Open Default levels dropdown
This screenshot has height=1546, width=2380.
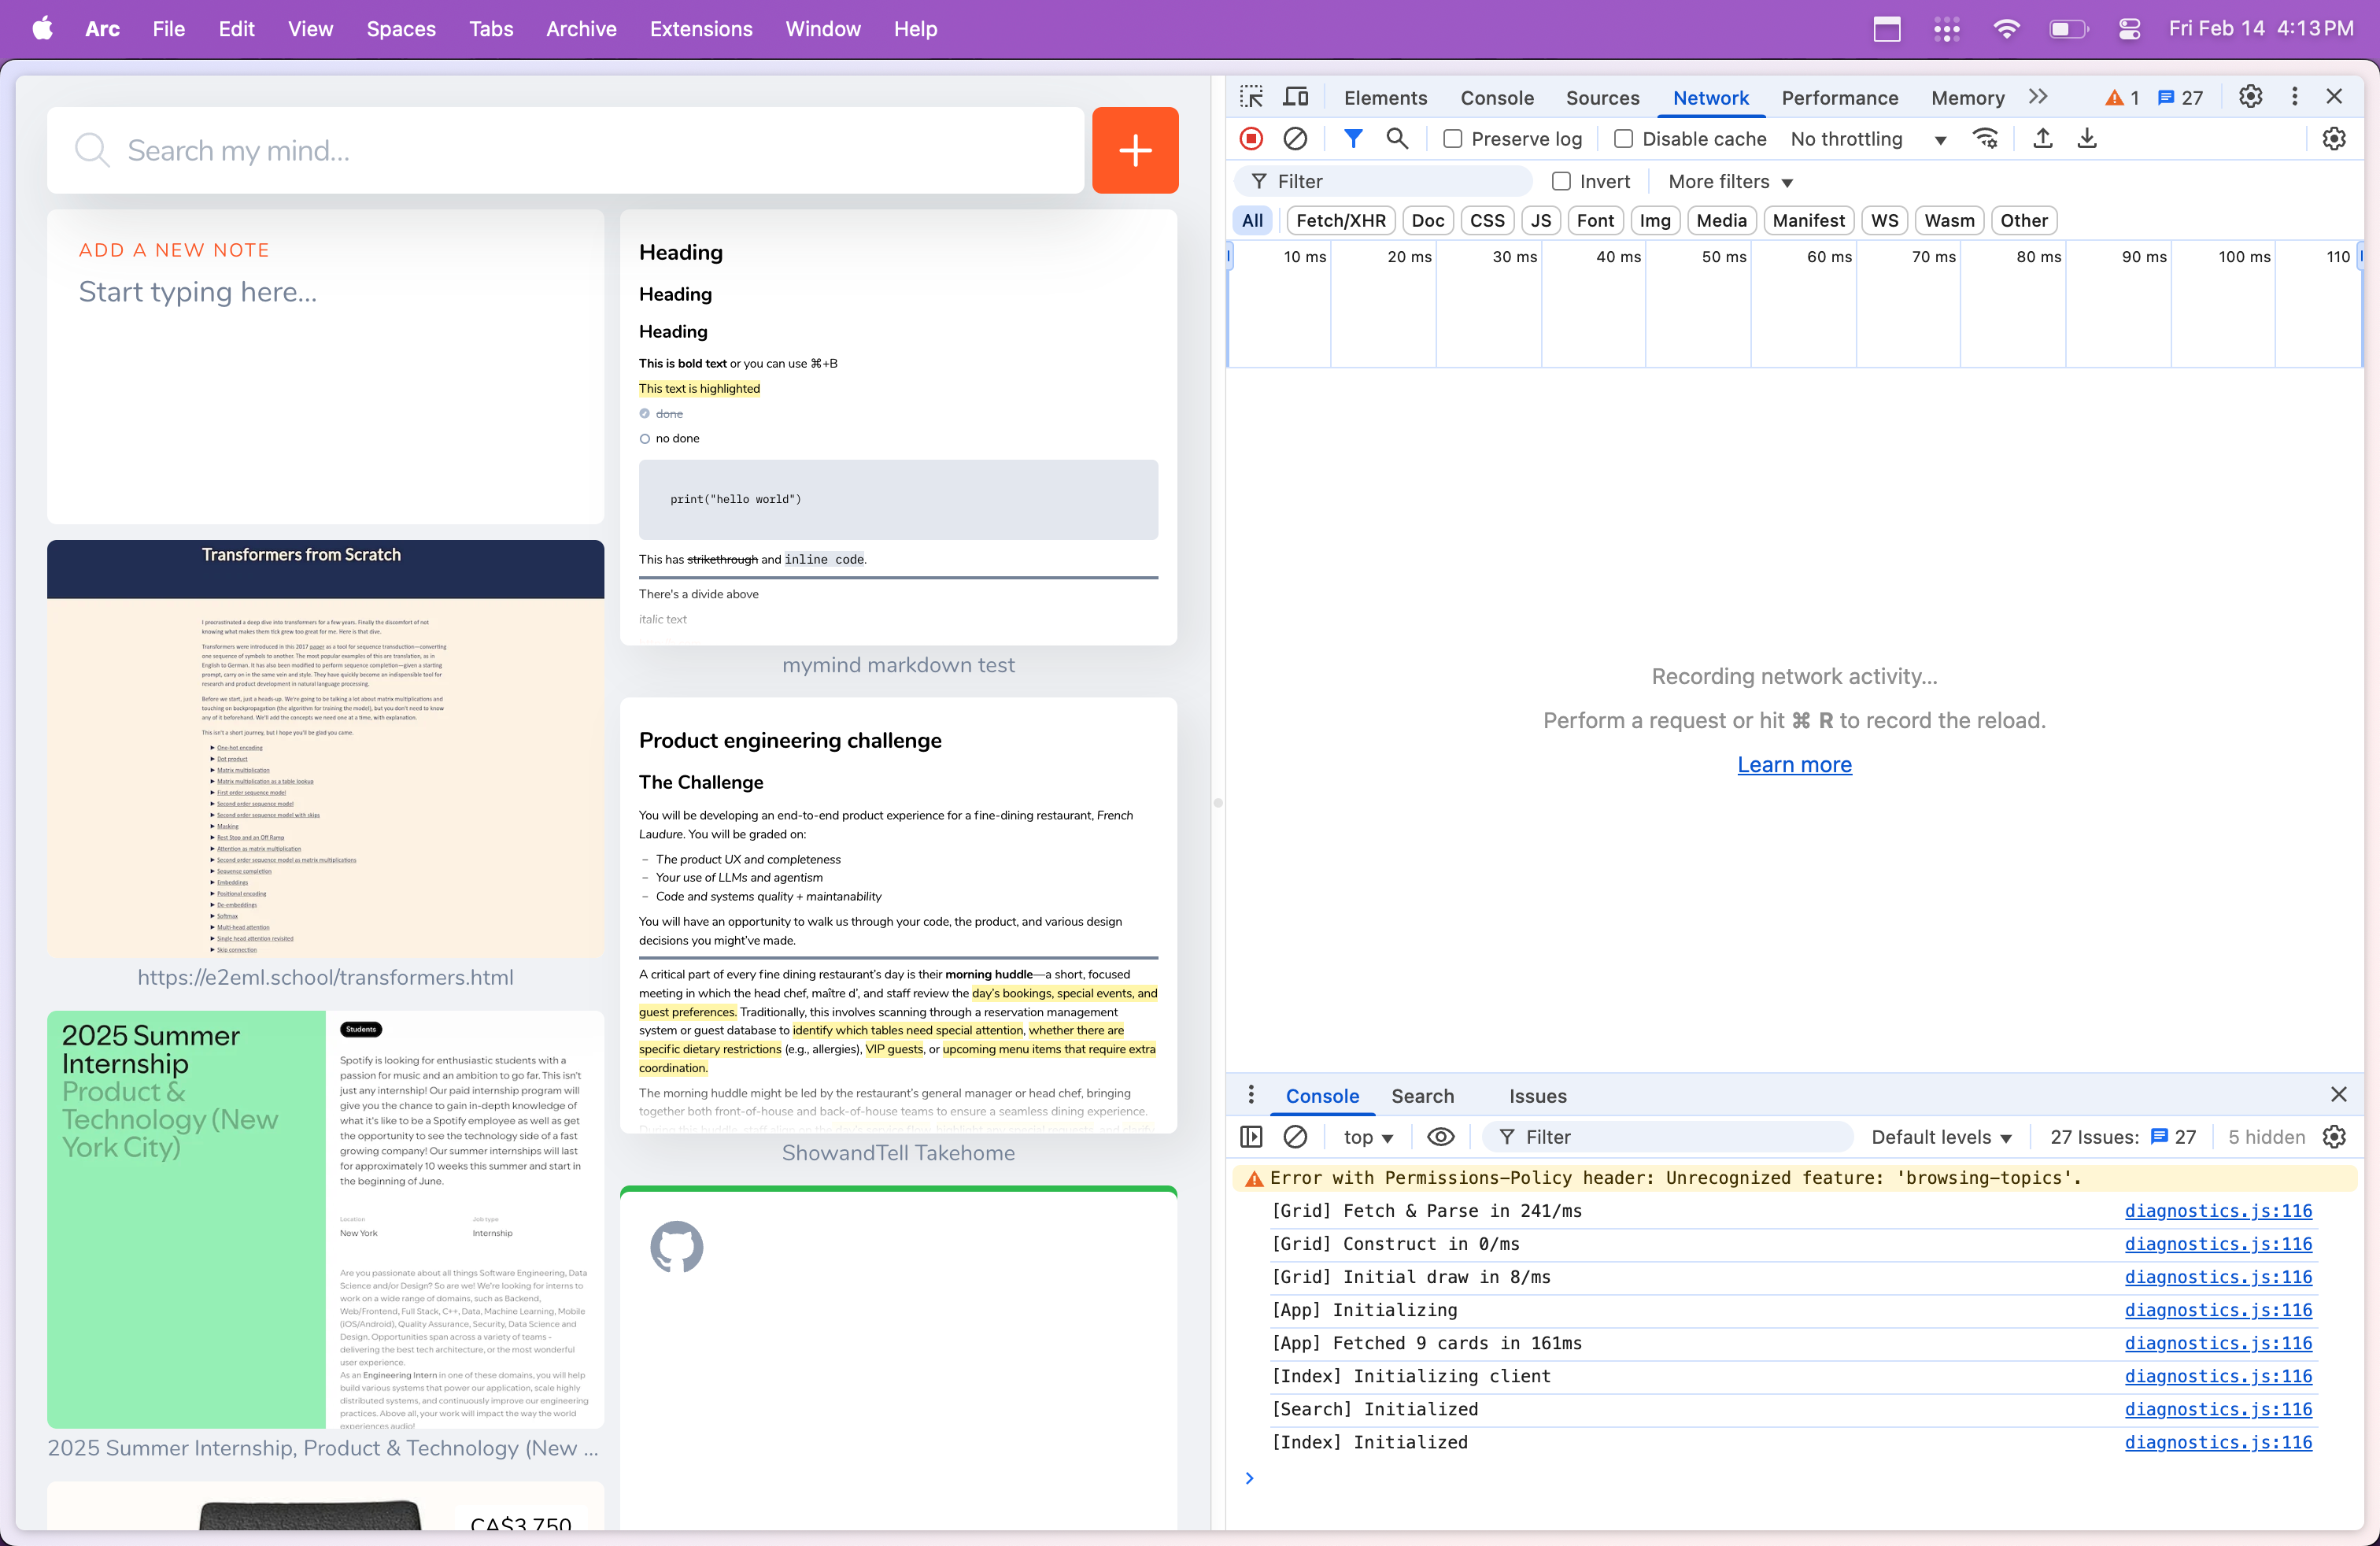tap(1941, 1137)
